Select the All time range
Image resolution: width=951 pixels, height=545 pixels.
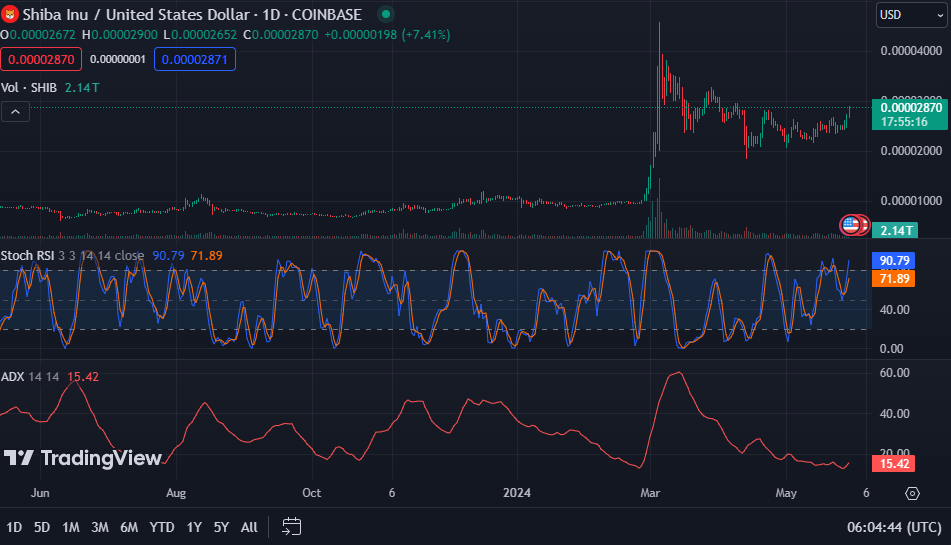point(249,527)
